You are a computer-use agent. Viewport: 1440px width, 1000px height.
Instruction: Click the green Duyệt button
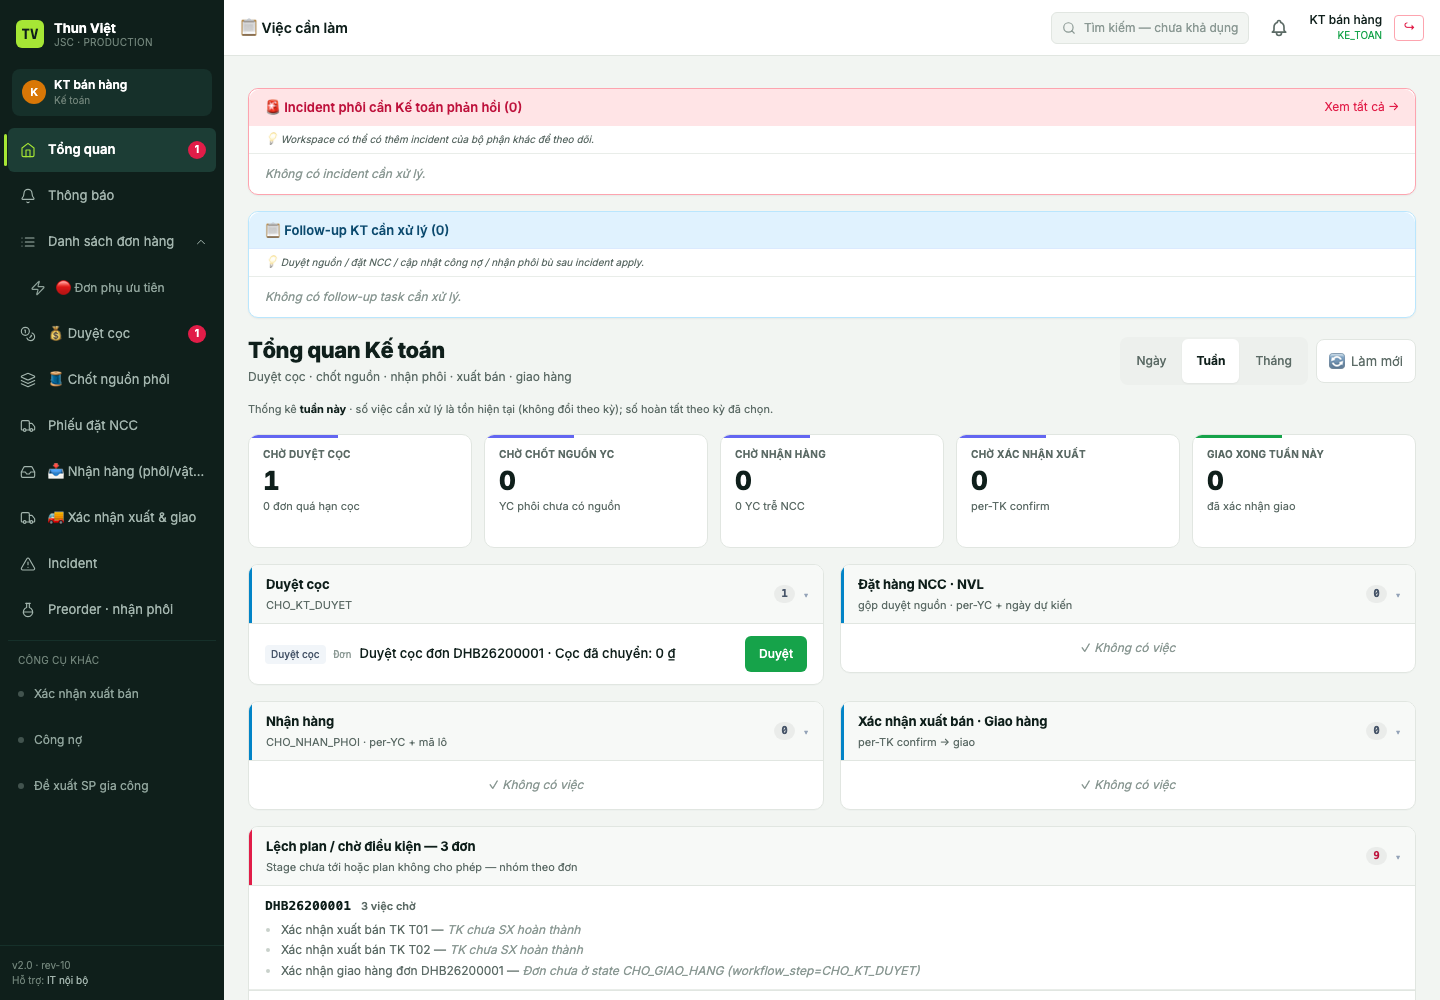point(776,654)
